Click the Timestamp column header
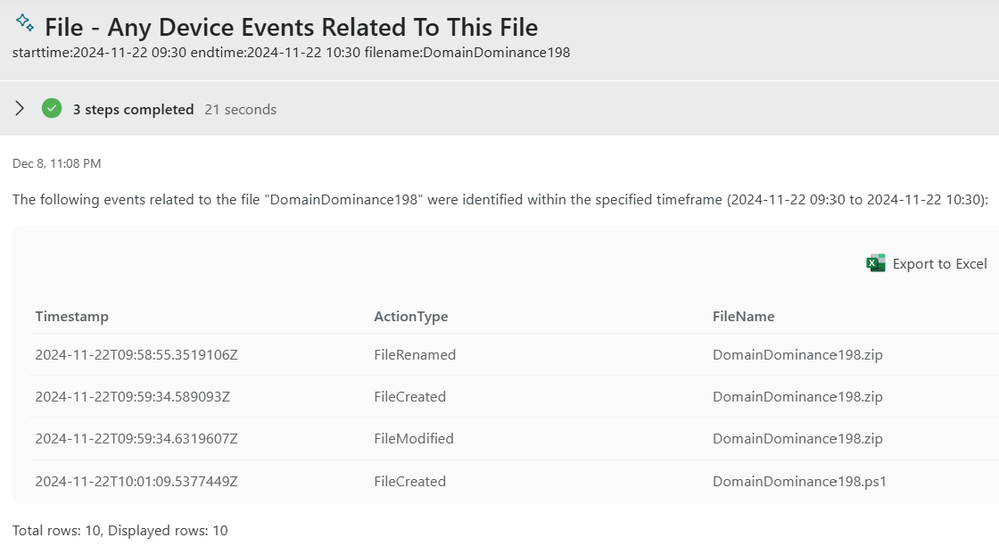Screen dimensions: 999x547 tap(72, 316)
